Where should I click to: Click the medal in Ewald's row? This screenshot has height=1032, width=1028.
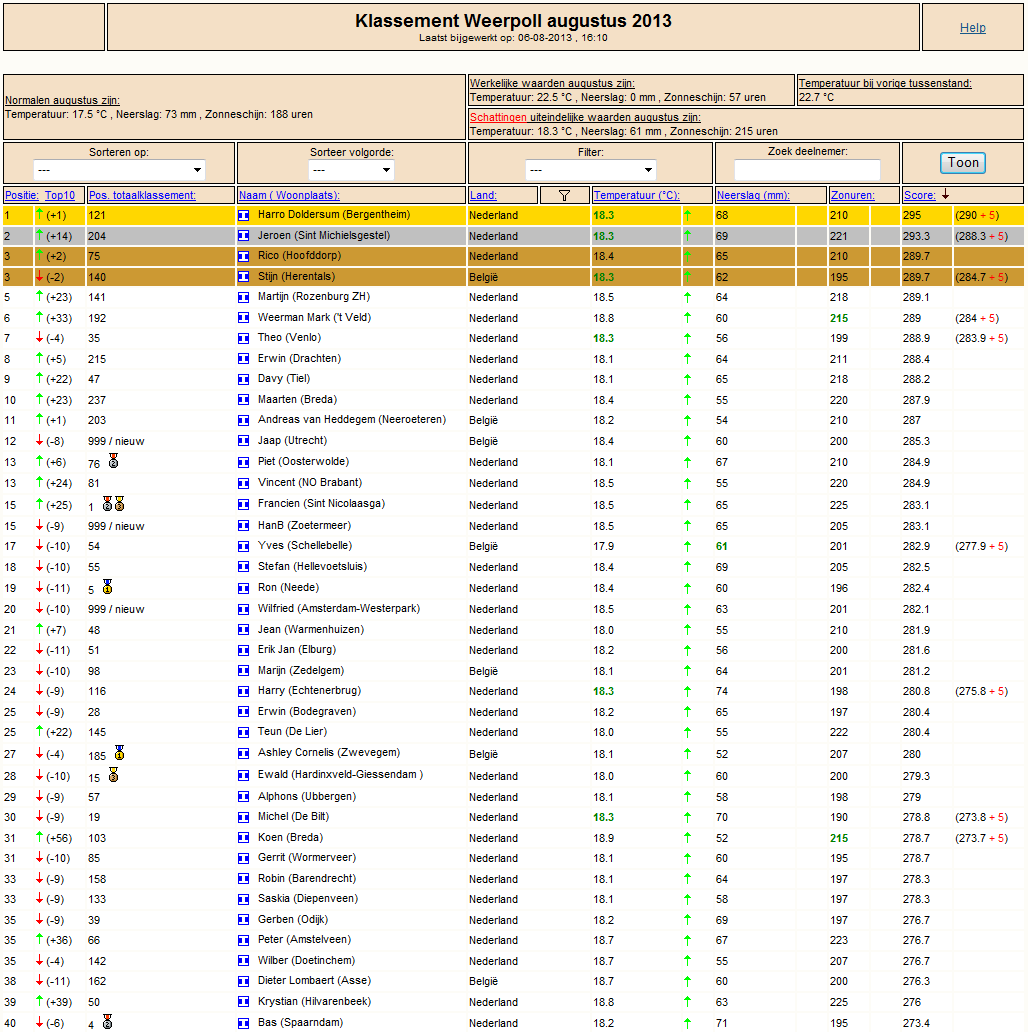click(x=113, y=775)
